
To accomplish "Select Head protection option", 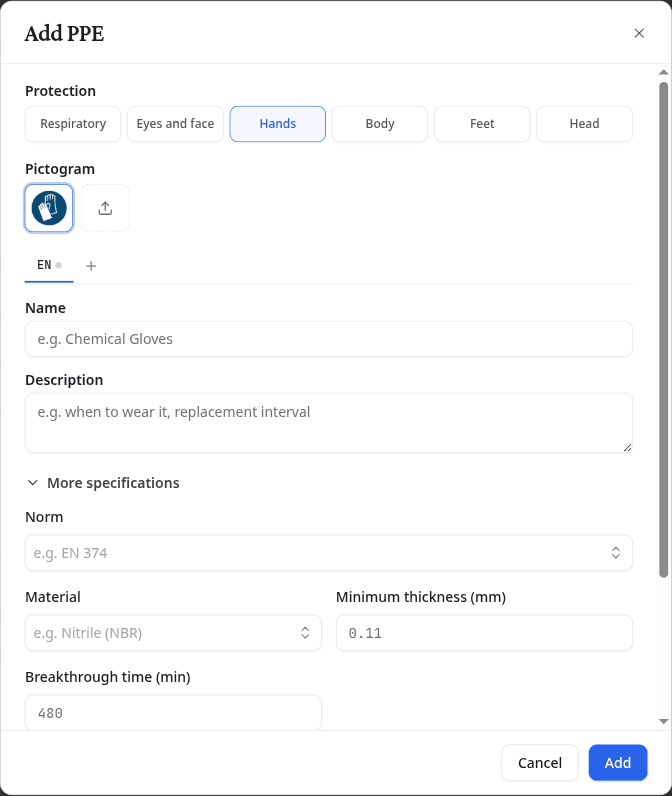I will [584, 124].
